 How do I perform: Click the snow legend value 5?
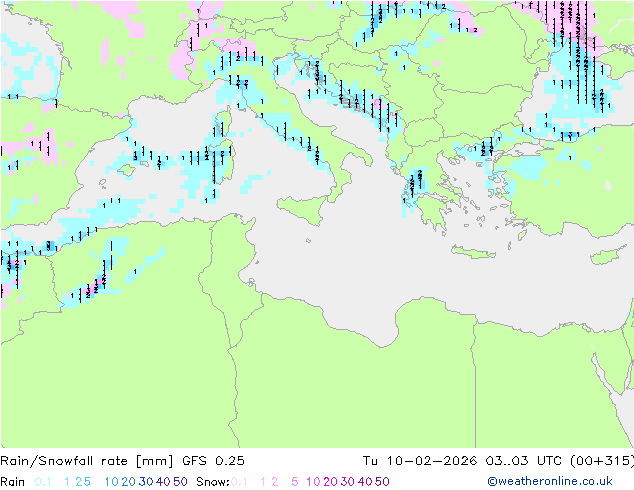coord(295,482)
